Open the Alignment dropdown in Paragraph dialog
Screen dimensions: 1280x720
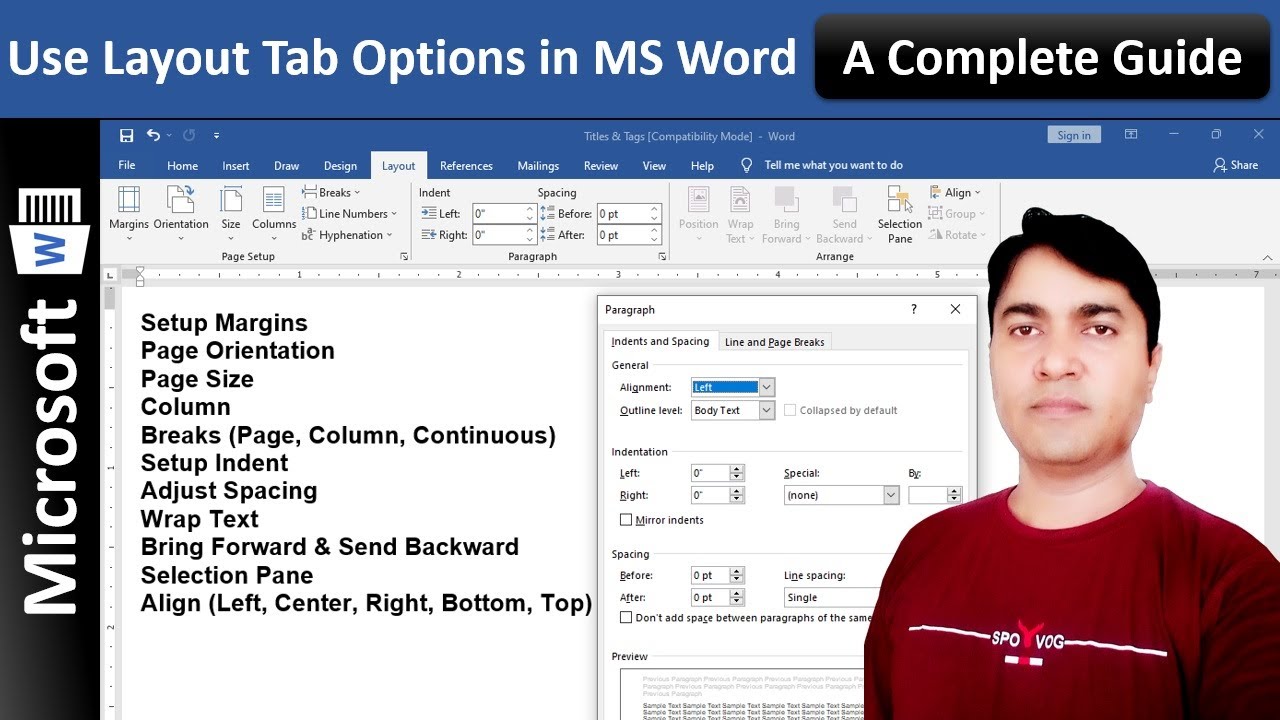click(767, 387)
